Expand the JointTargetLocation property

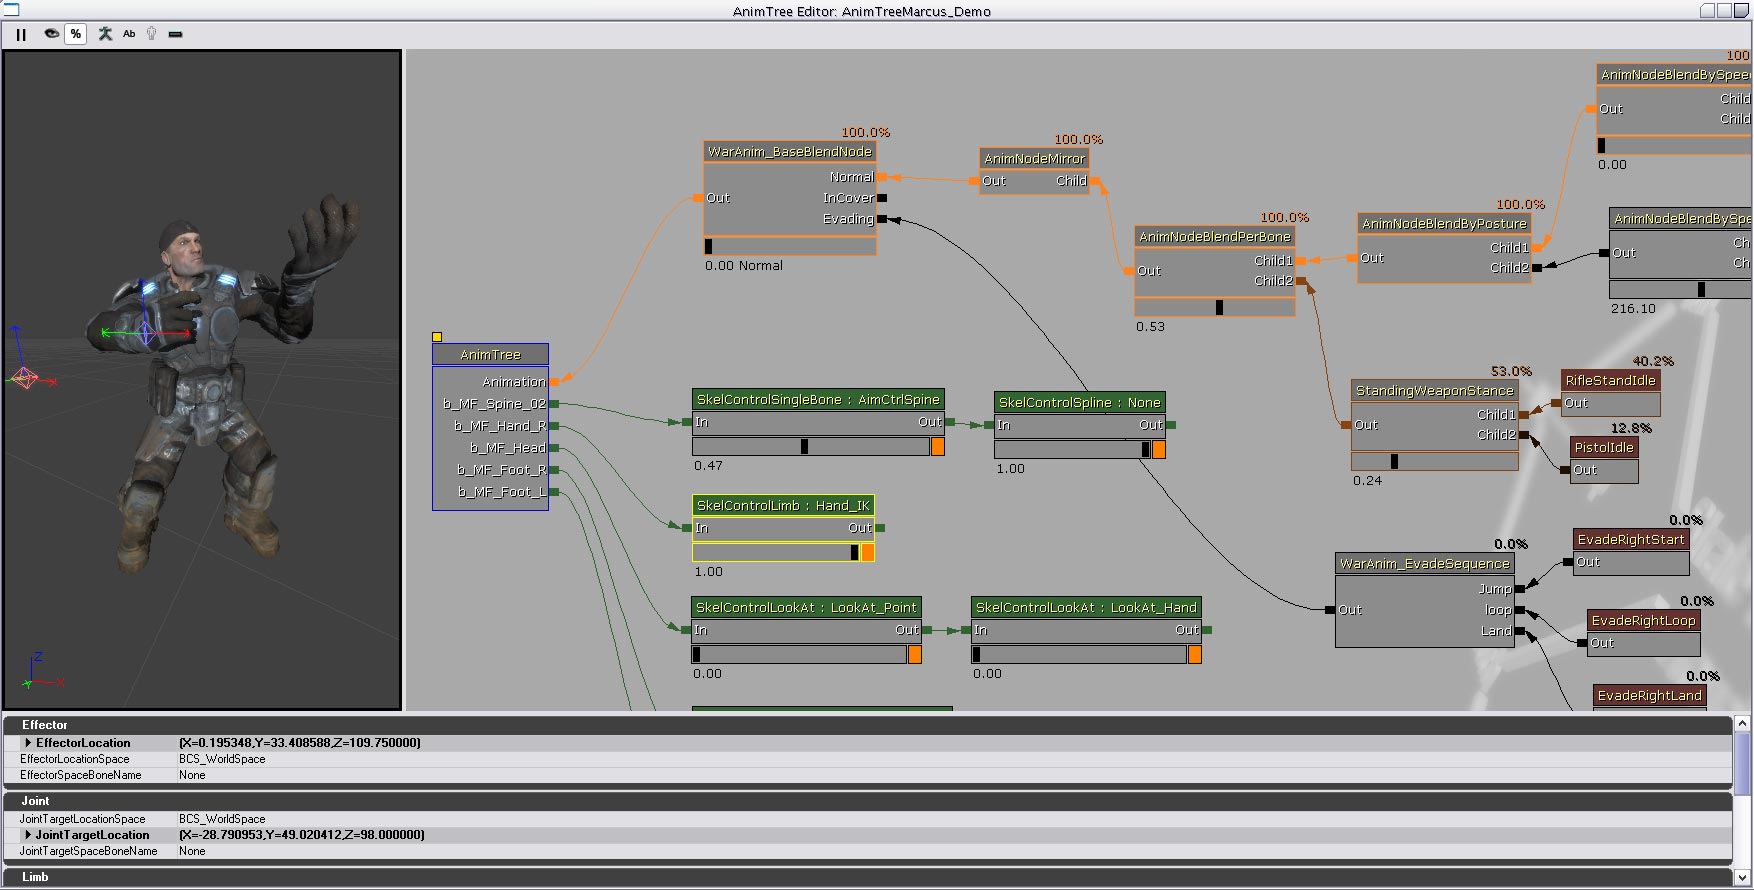pos(28,835)
